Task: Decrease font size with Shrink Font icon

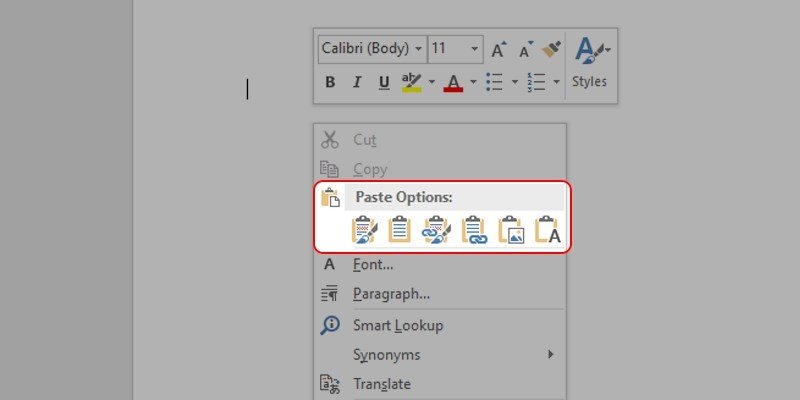Action: click(526, 48)
